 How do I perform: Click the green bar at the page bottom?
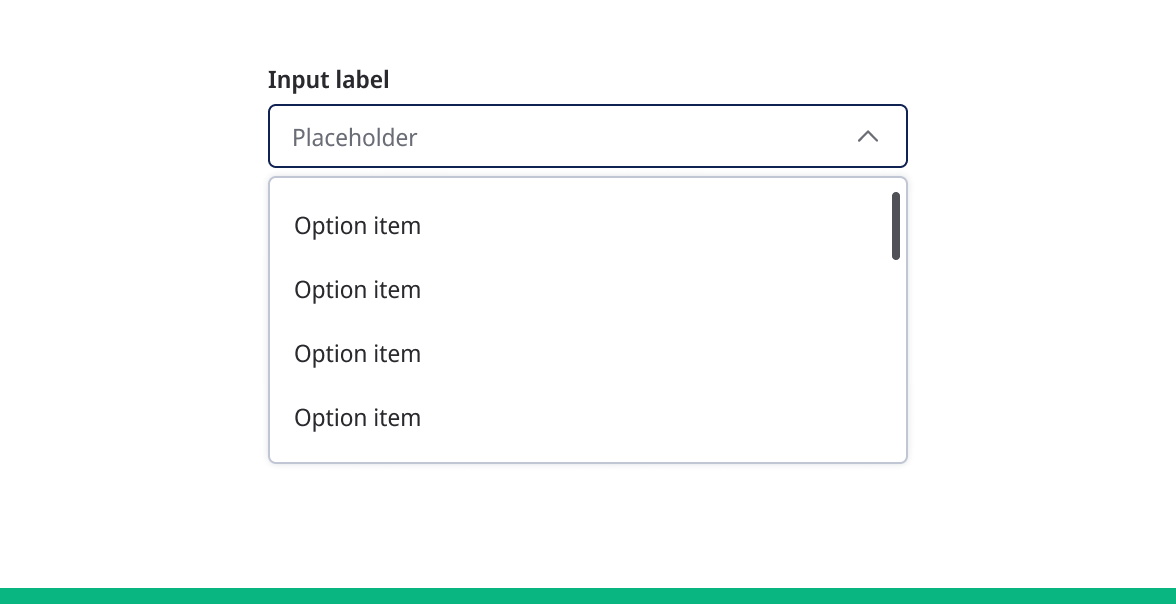point(588,596)
